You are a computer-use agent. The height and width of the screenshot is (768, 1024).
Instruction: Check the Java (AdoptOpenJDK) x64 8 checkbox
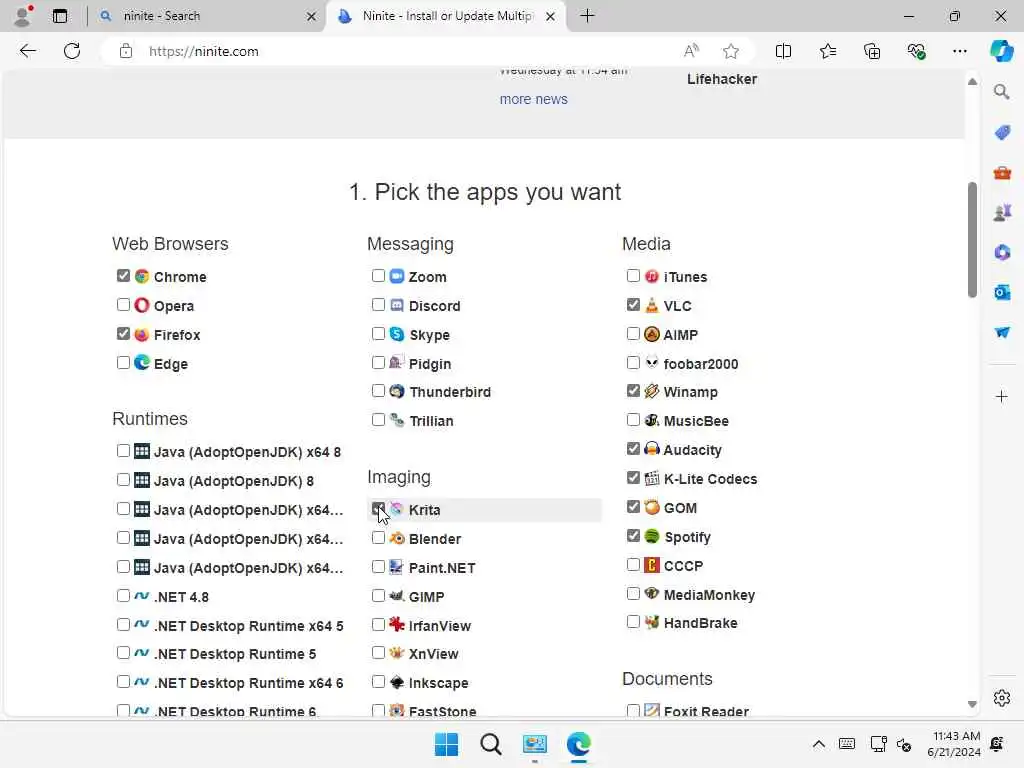(123, 451)
